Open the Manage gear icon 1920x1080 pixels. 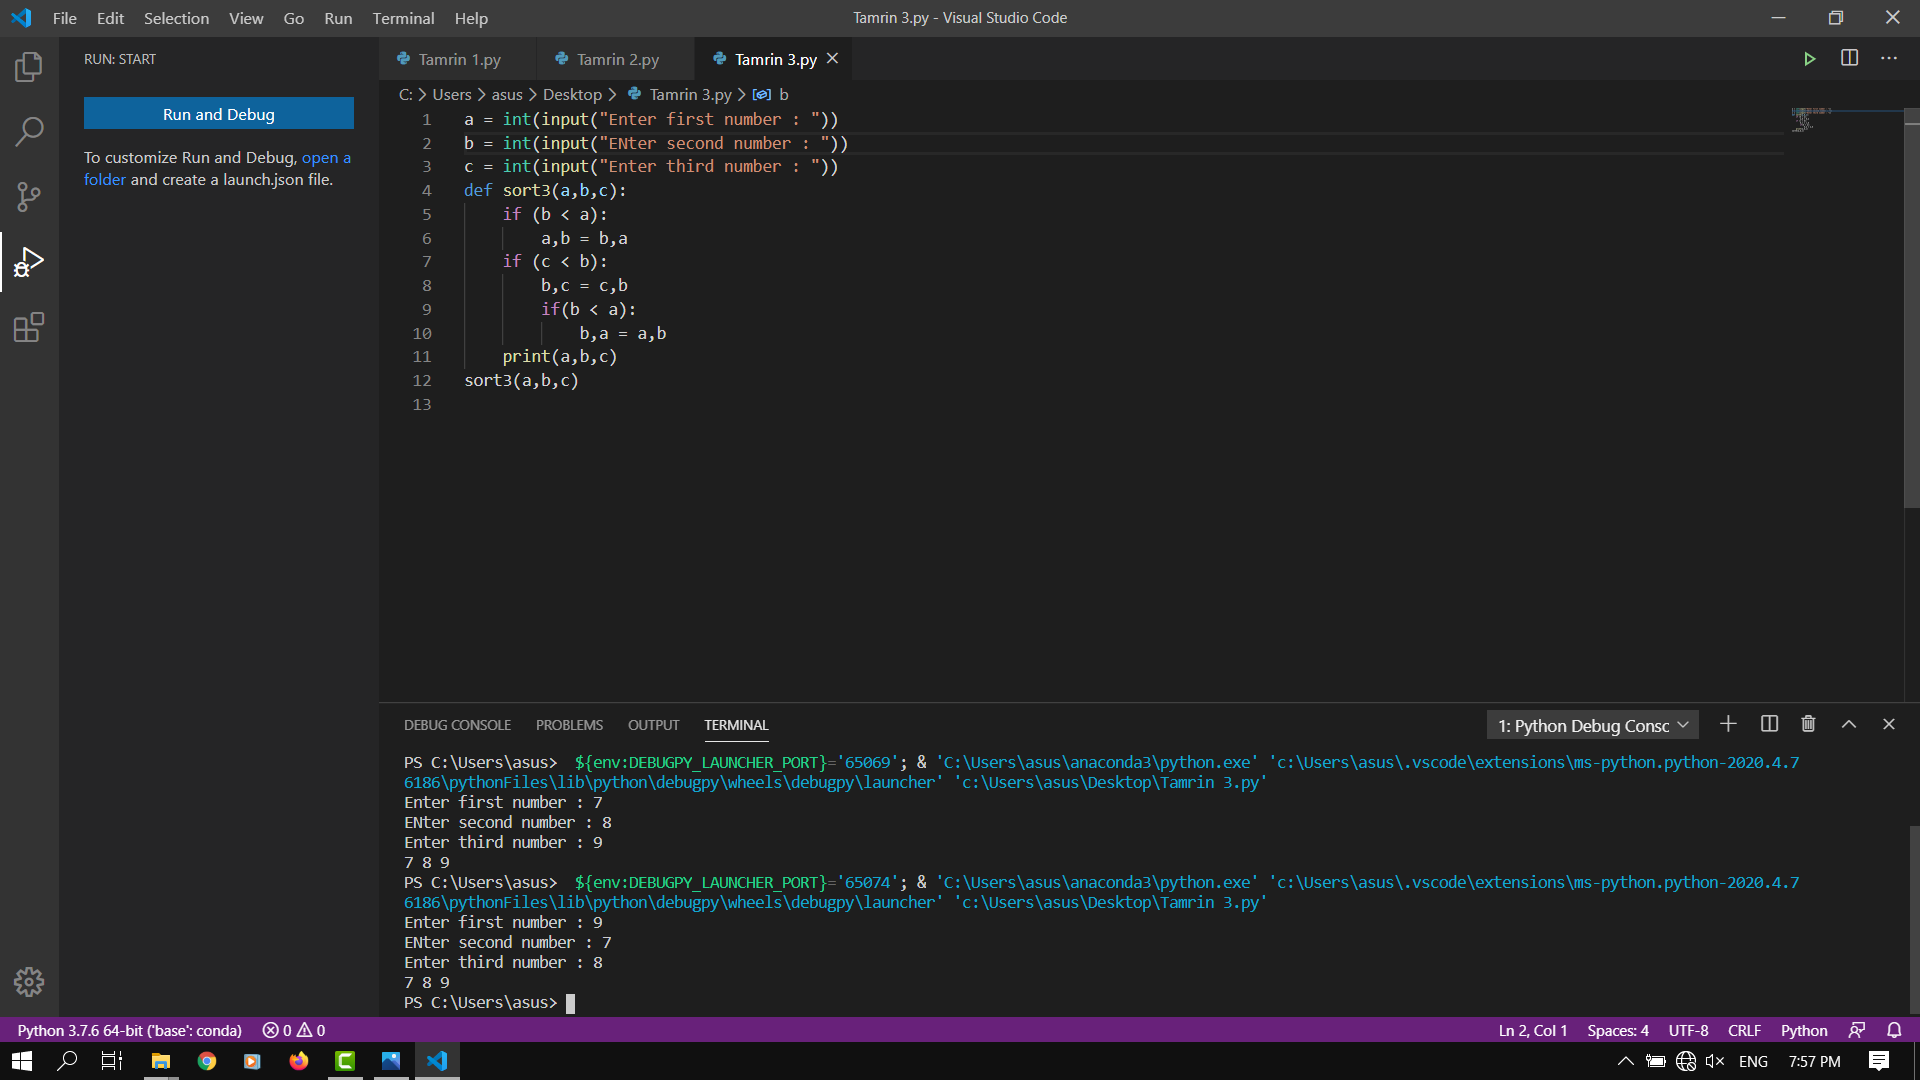point(29,982)
